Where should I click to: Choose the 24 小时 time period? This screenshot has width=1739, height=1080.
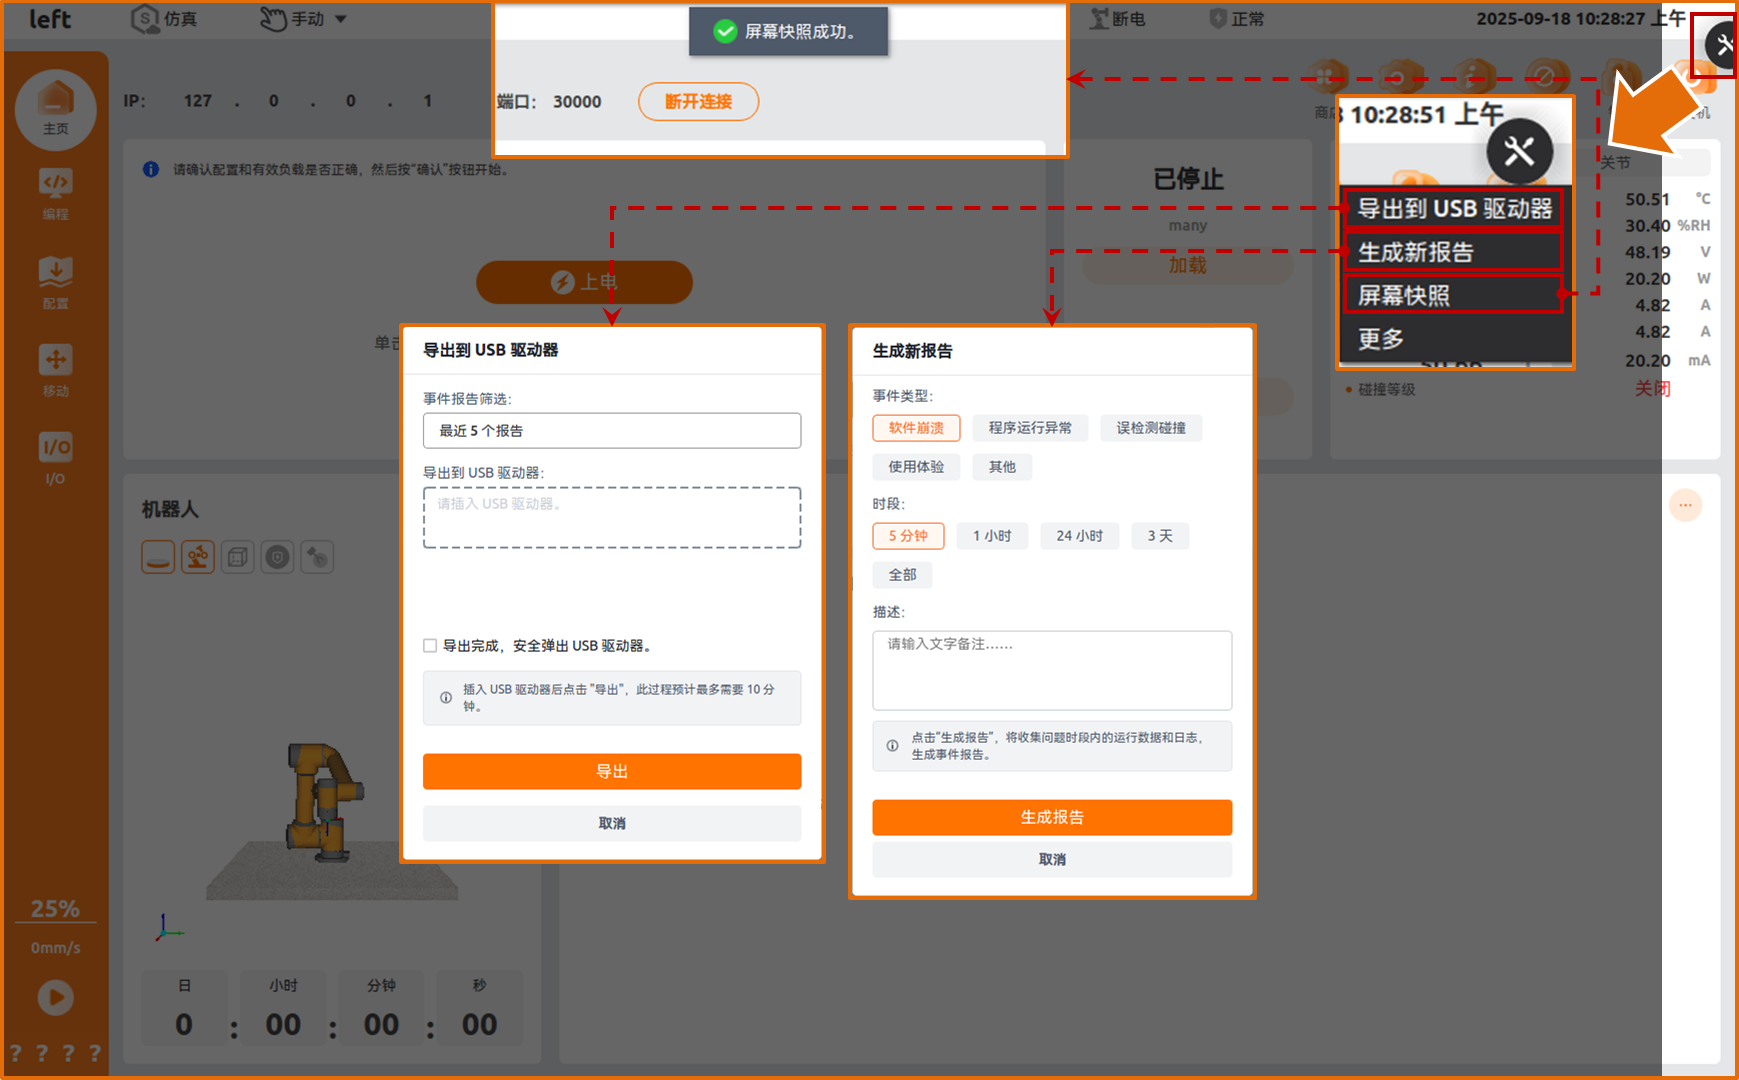1079,536
